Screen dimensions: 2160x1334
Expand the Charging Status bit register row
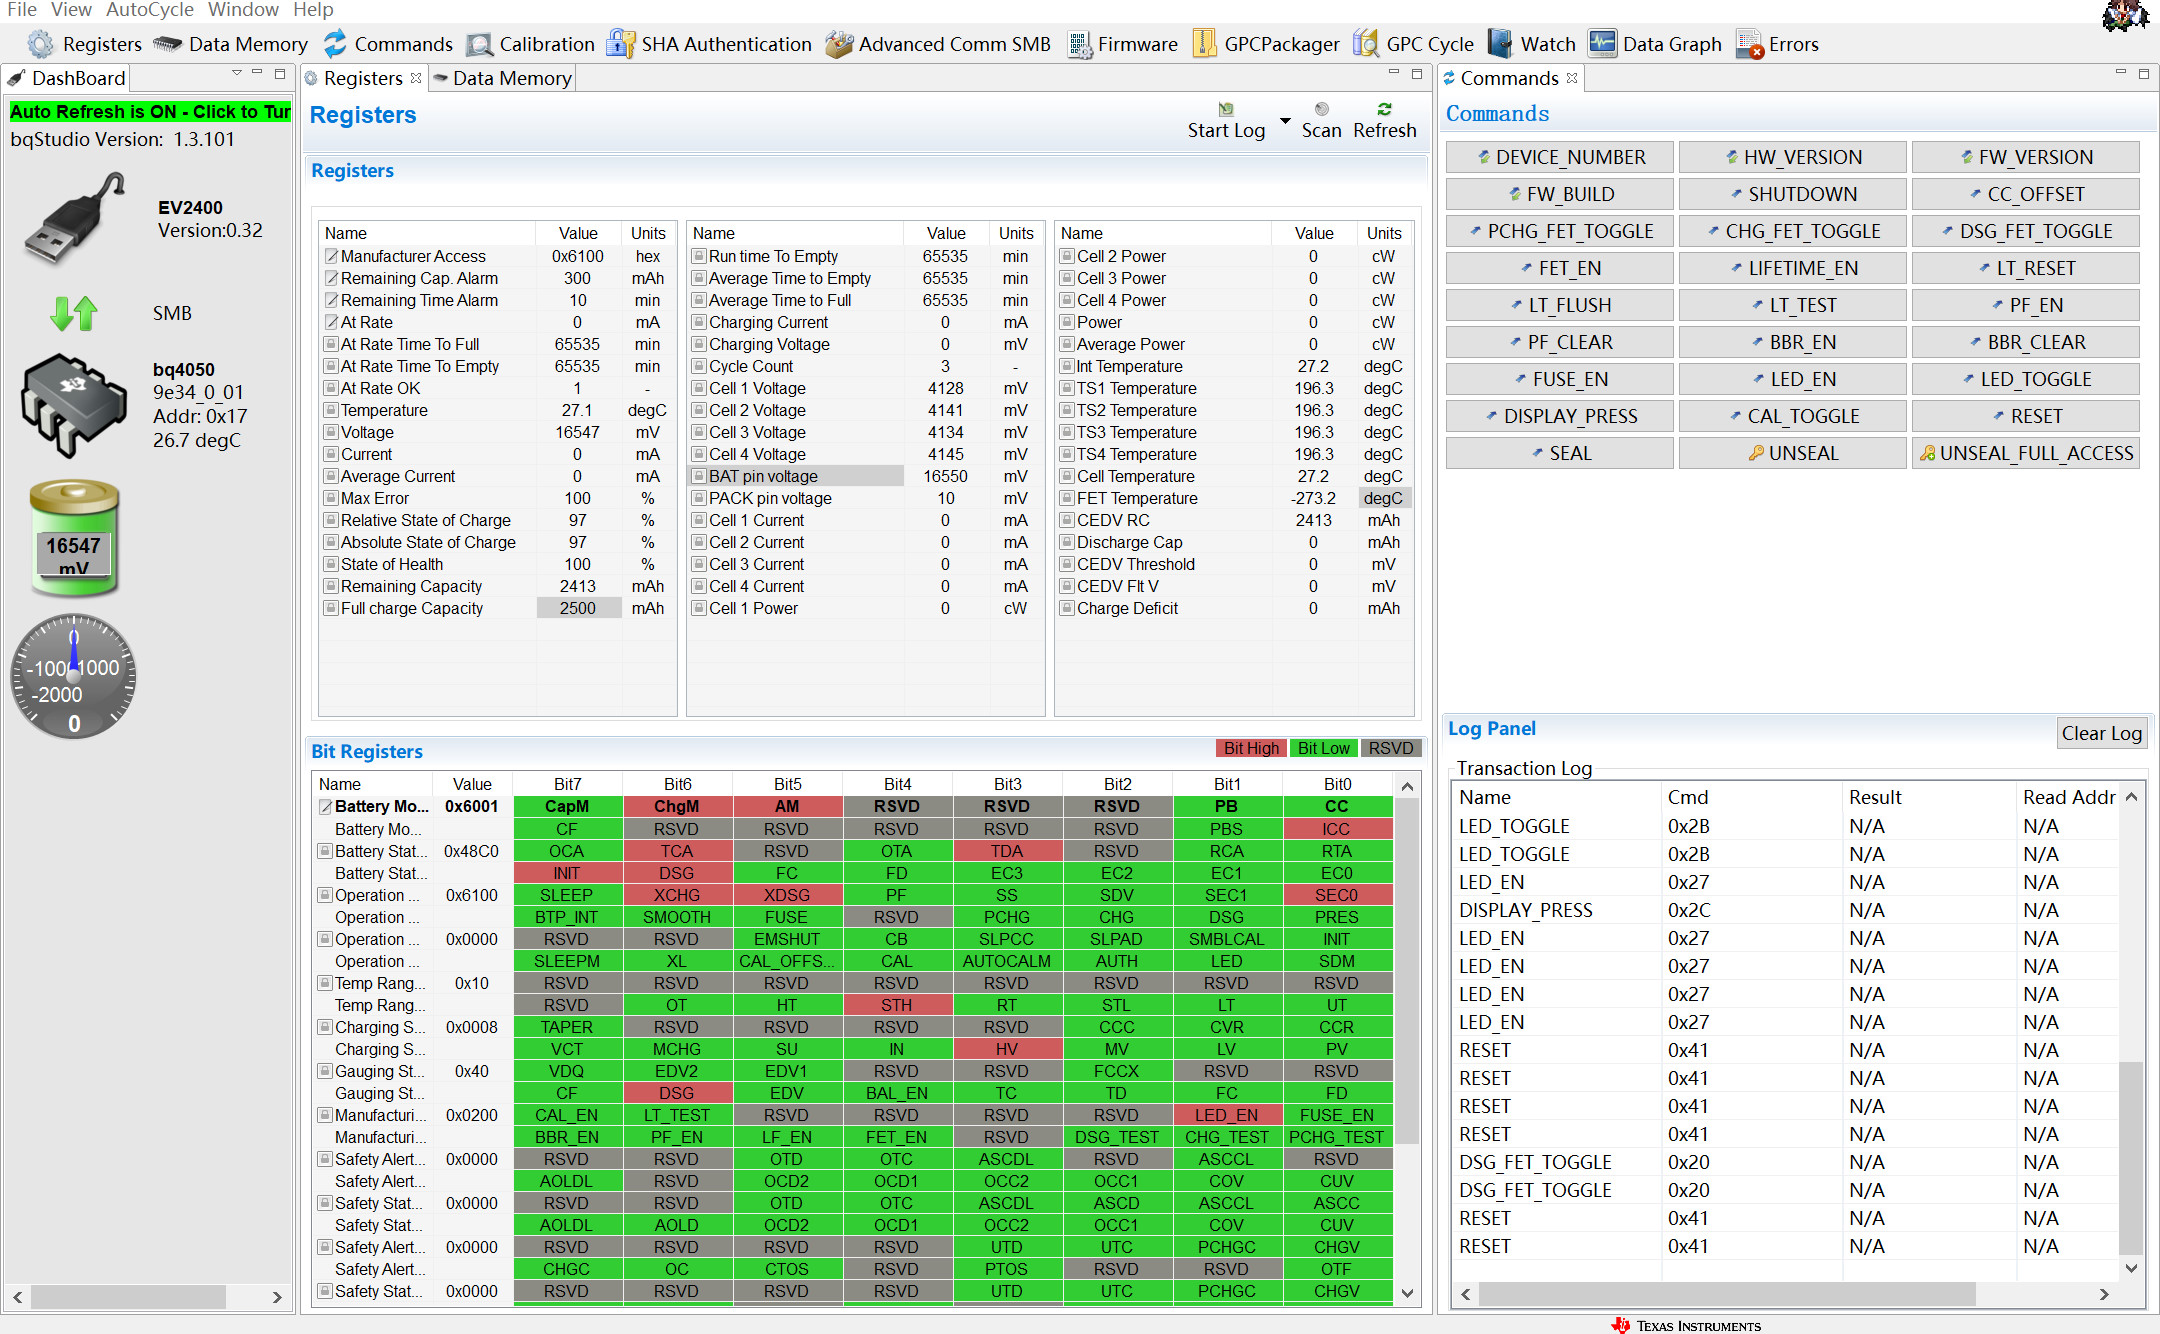click(x=325, y=1027)
